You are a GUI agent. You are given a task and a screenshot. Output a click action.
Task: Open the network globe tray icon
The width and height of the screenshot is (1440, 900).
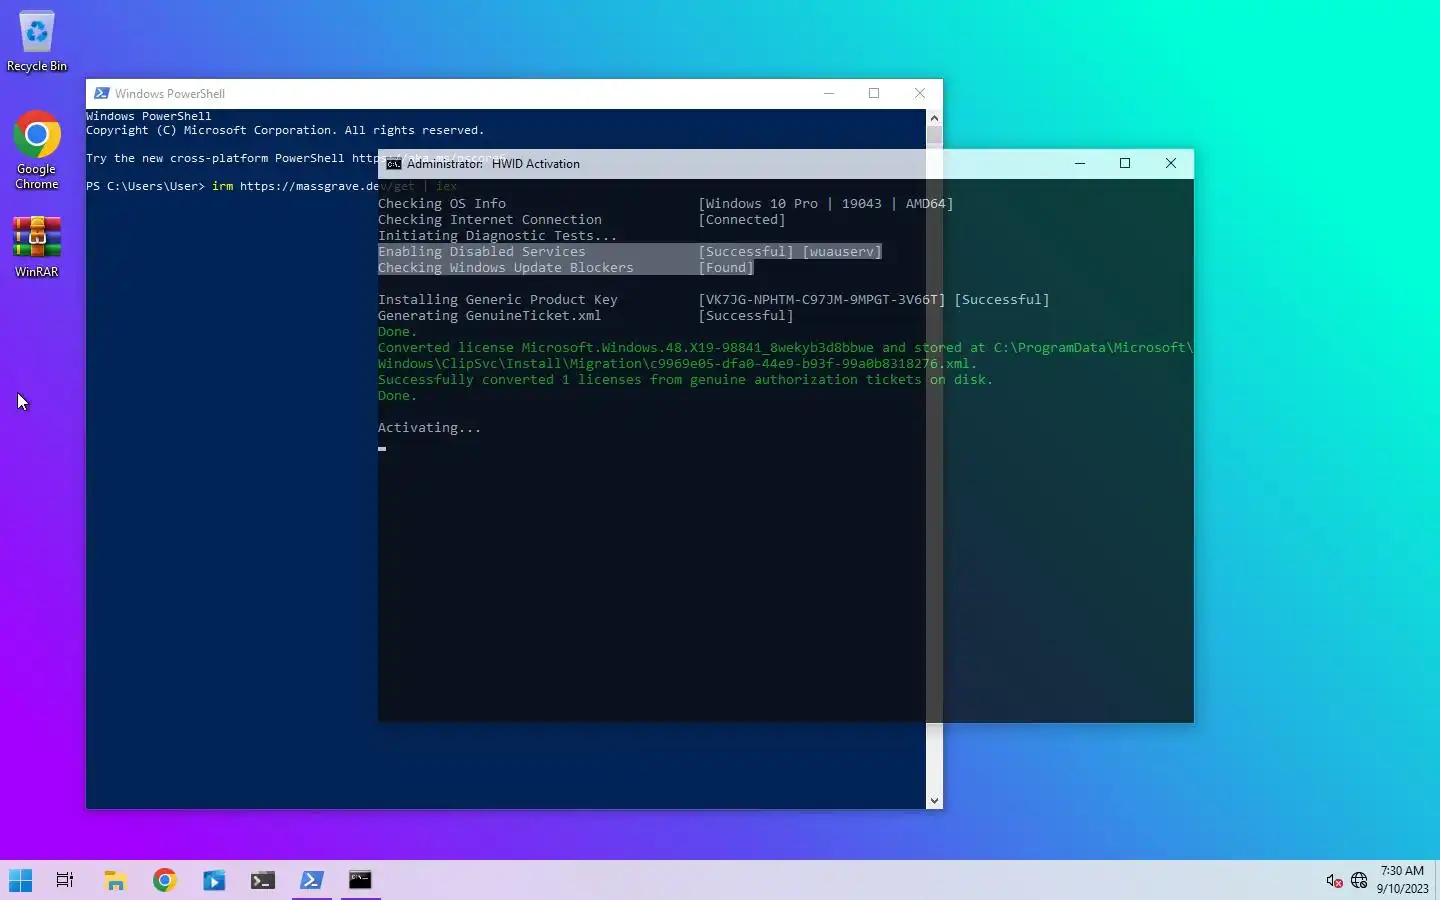(x=1359, y=881)
